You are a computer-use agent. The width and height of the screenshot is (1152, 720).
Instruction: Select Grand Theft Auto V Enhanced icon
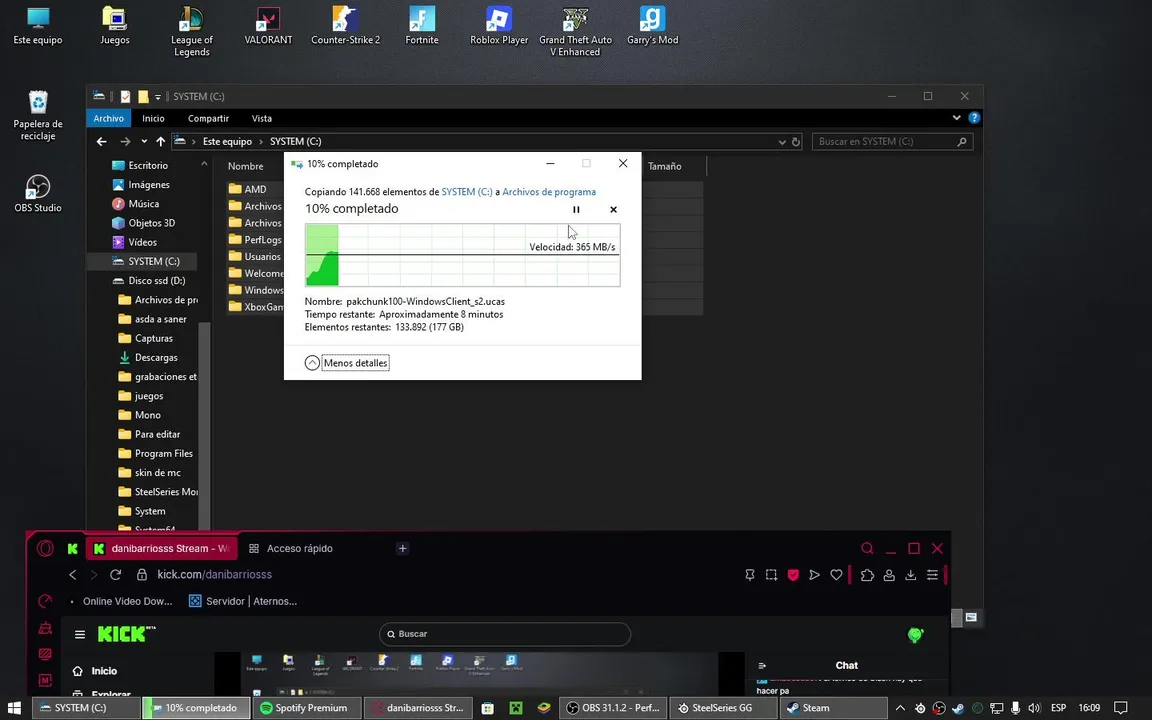coord(575,31)
